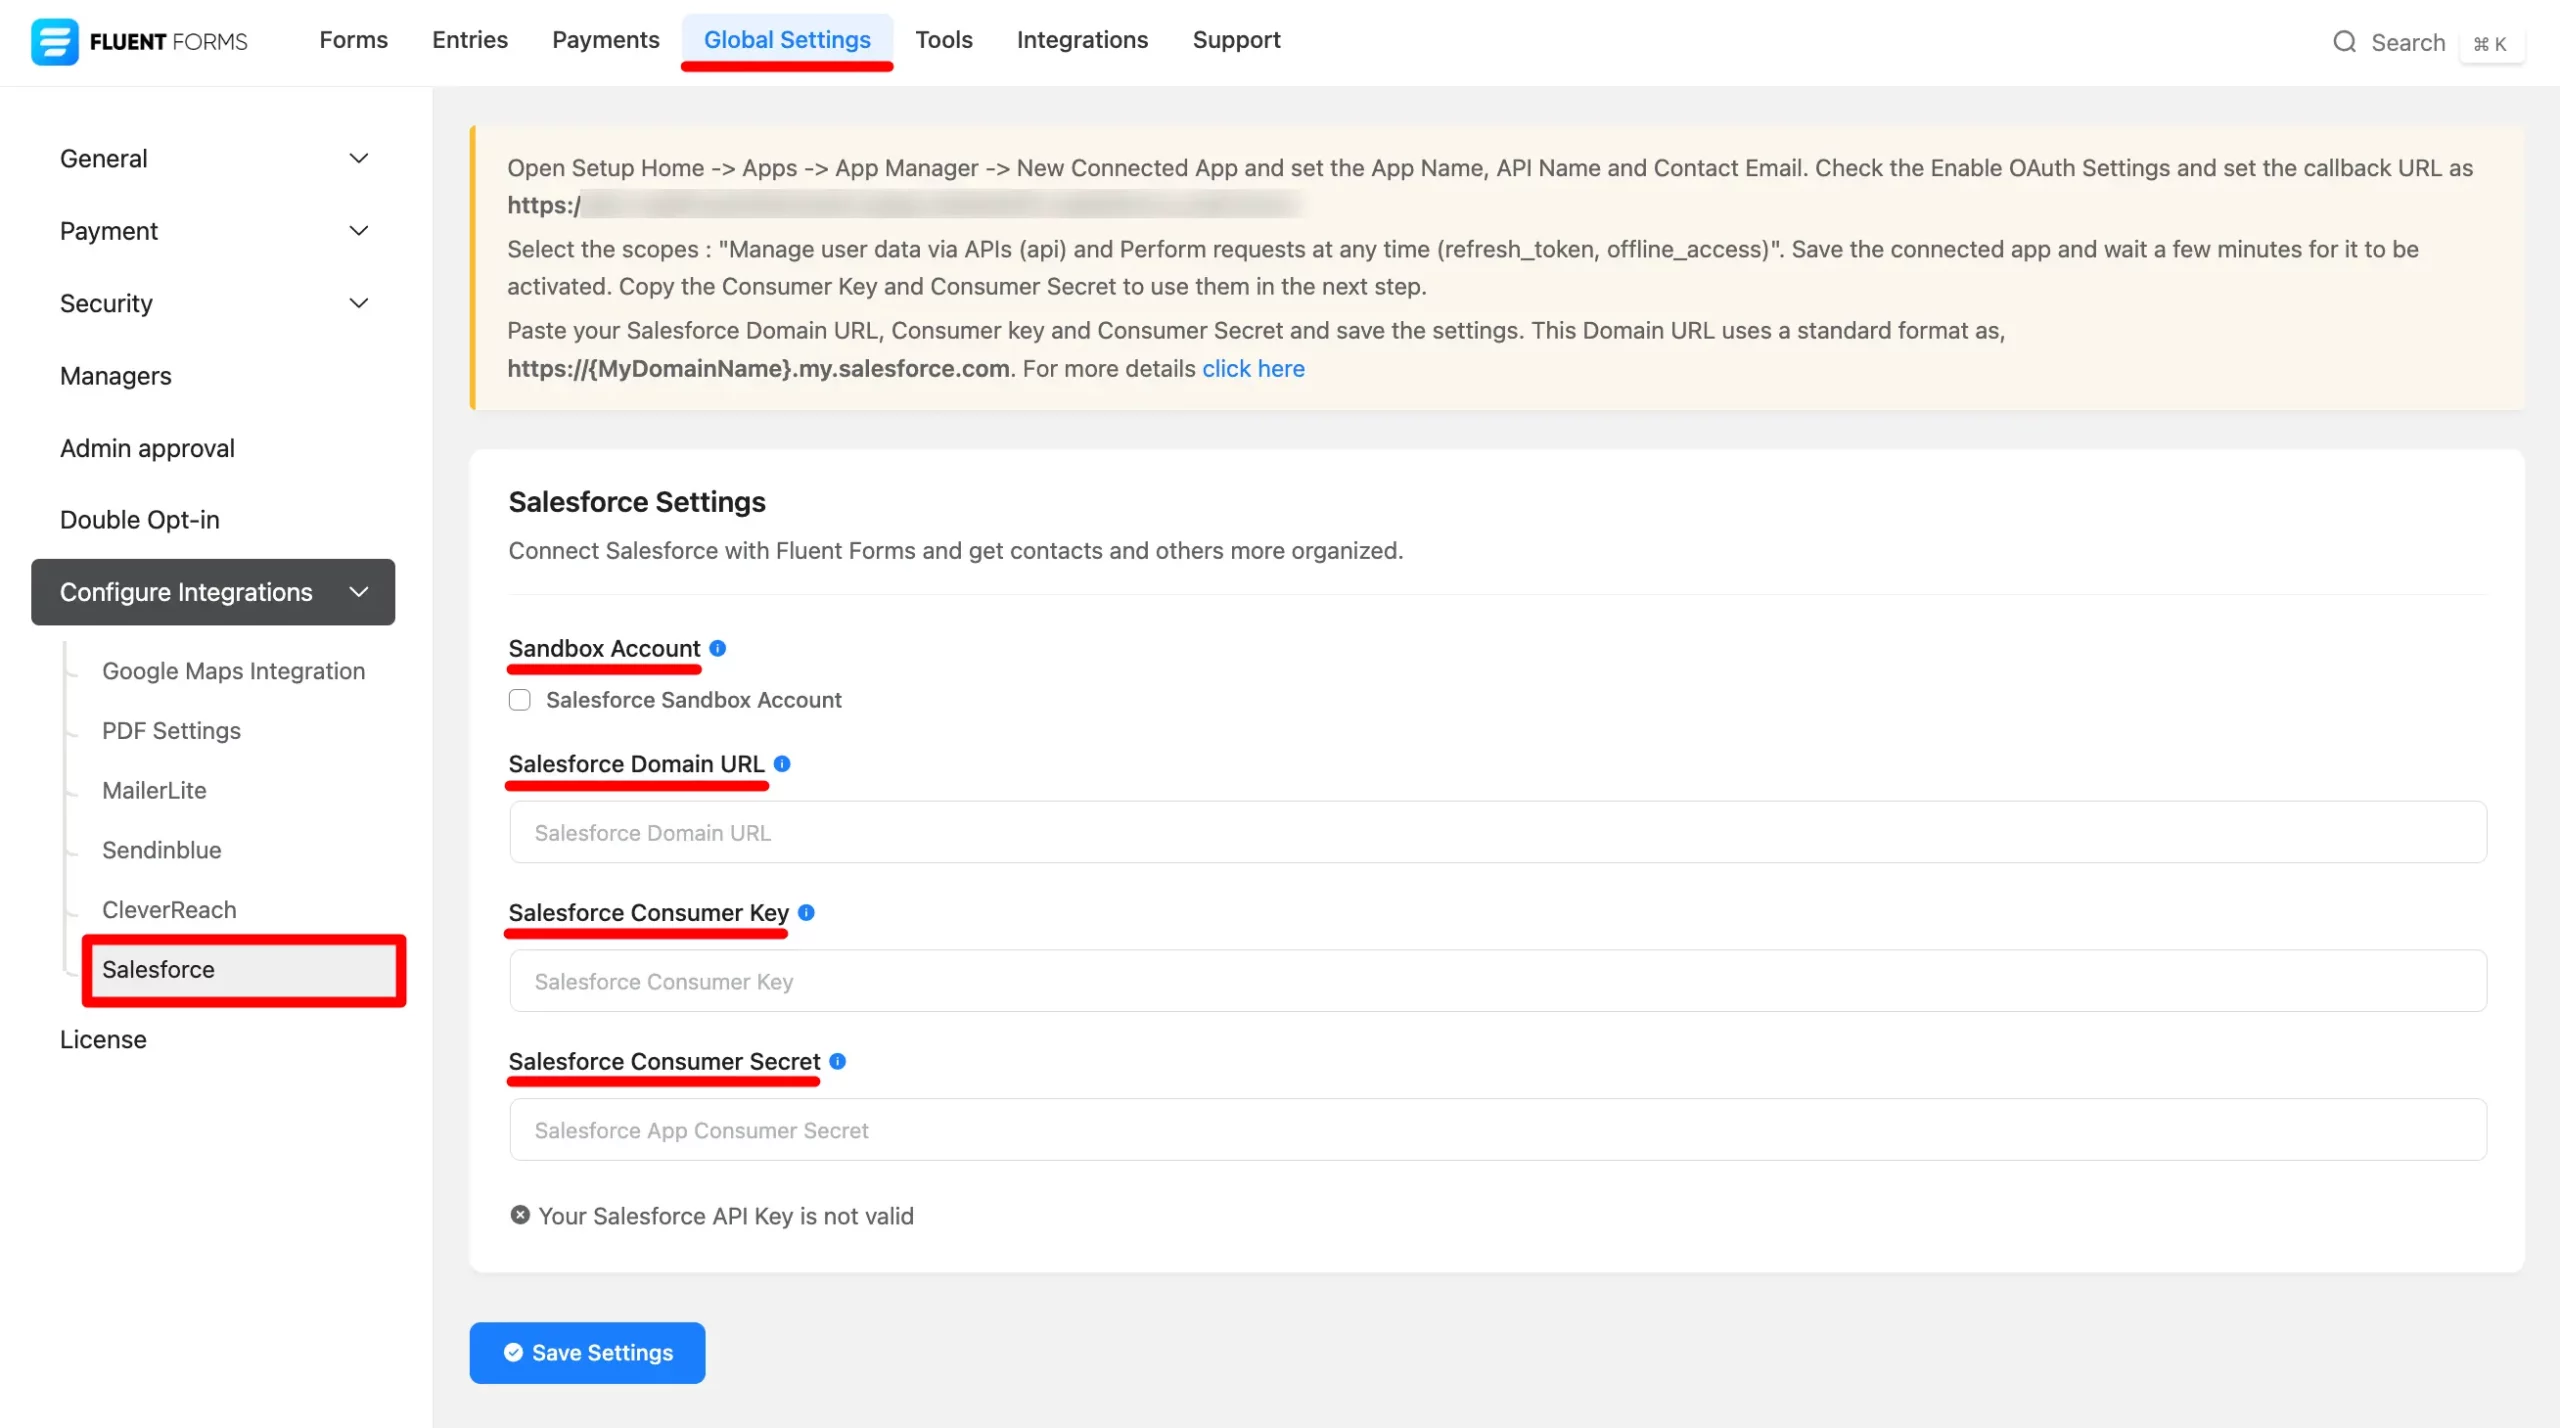Open the Entries tab
This screenshot has height=1428, width=2560.
469,40
